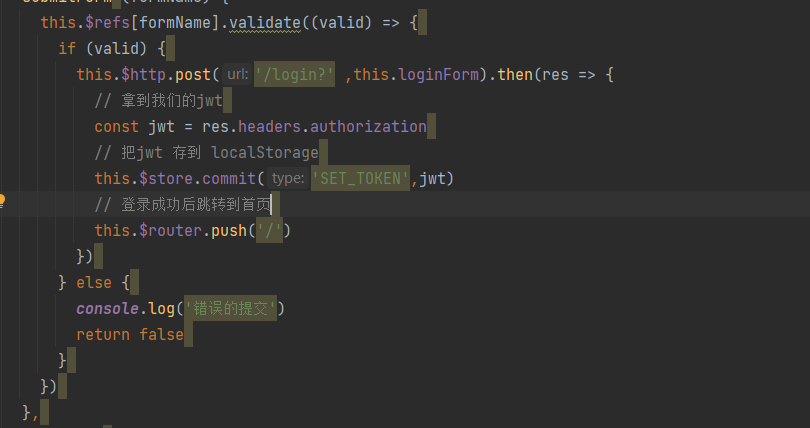Click 'const' keyword in the jwt declaration
This screenshot has width=810, height=428.
pyautogui.click(x=117, y=126)
